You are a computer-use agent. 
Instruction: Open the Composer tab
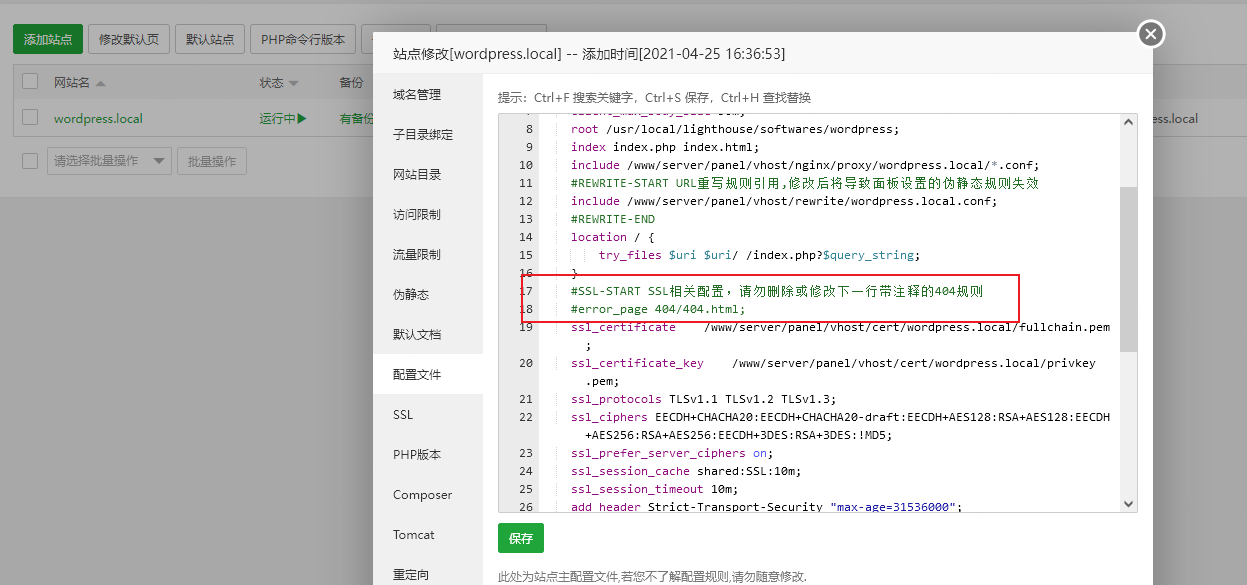point(428,494)
